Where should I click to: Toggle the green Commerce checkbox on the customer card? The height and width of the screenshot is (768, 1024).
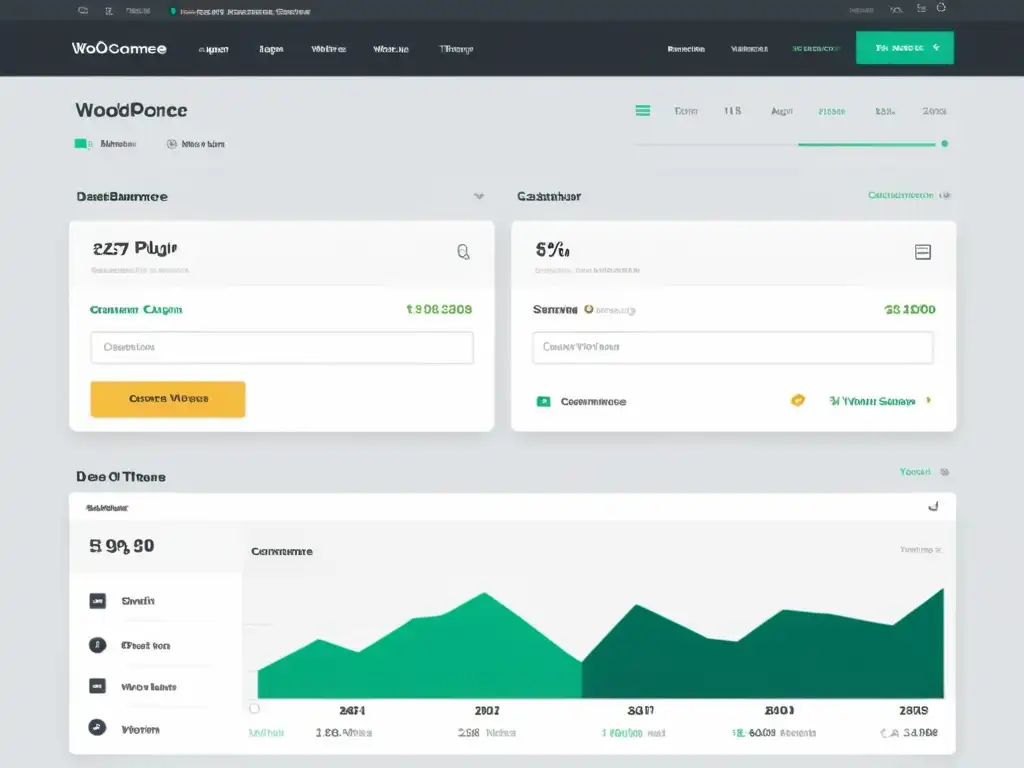pyautogui.click(x=545, y=401)
